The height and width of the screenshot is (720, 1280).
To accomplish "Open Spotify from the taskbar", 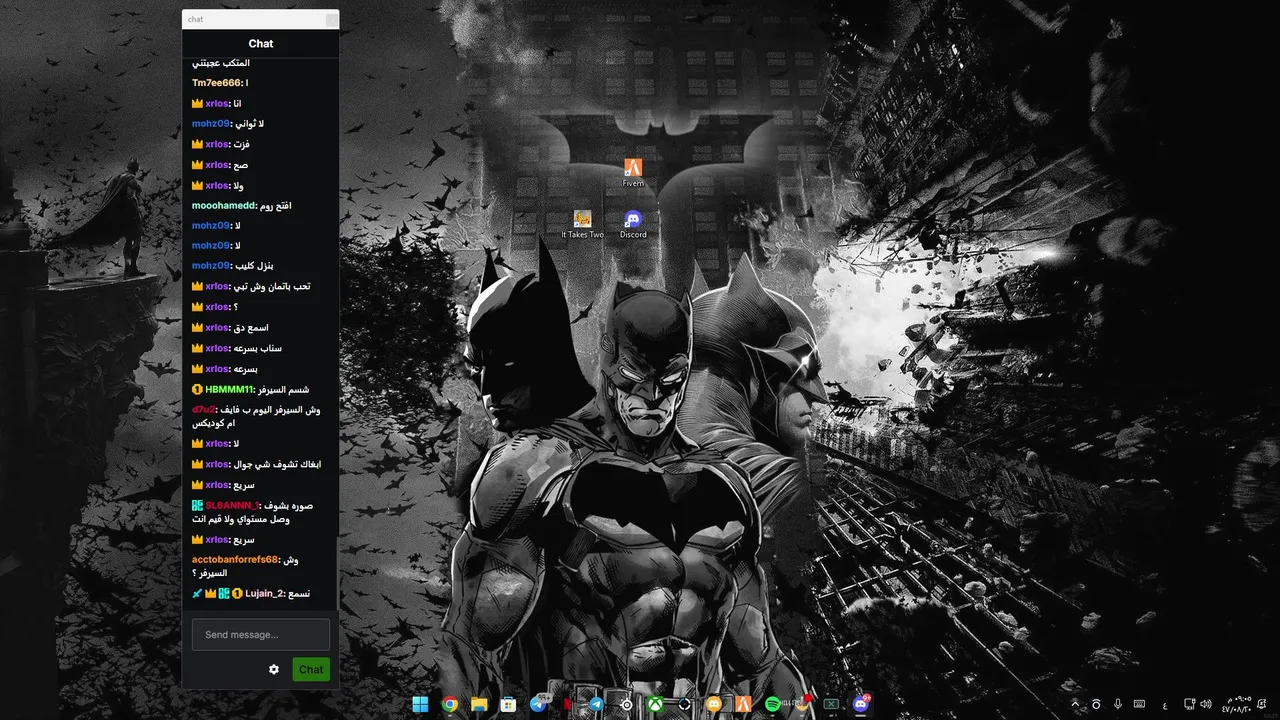I will point(773,704).
